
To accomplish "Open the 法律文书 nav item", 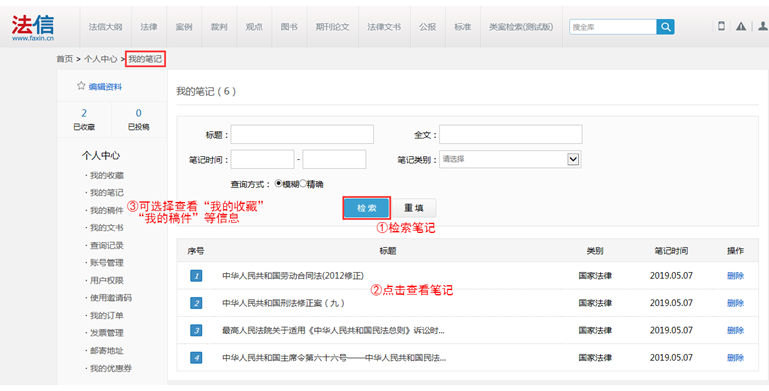I will 384,27.
